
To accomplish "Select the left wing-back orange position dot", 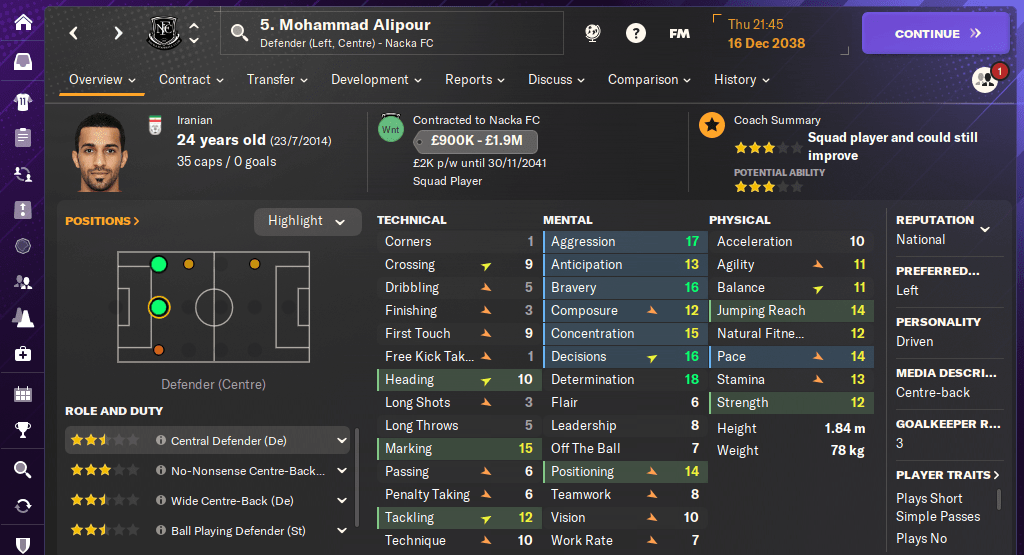I will pyautogui.click(x=188, y=264).
